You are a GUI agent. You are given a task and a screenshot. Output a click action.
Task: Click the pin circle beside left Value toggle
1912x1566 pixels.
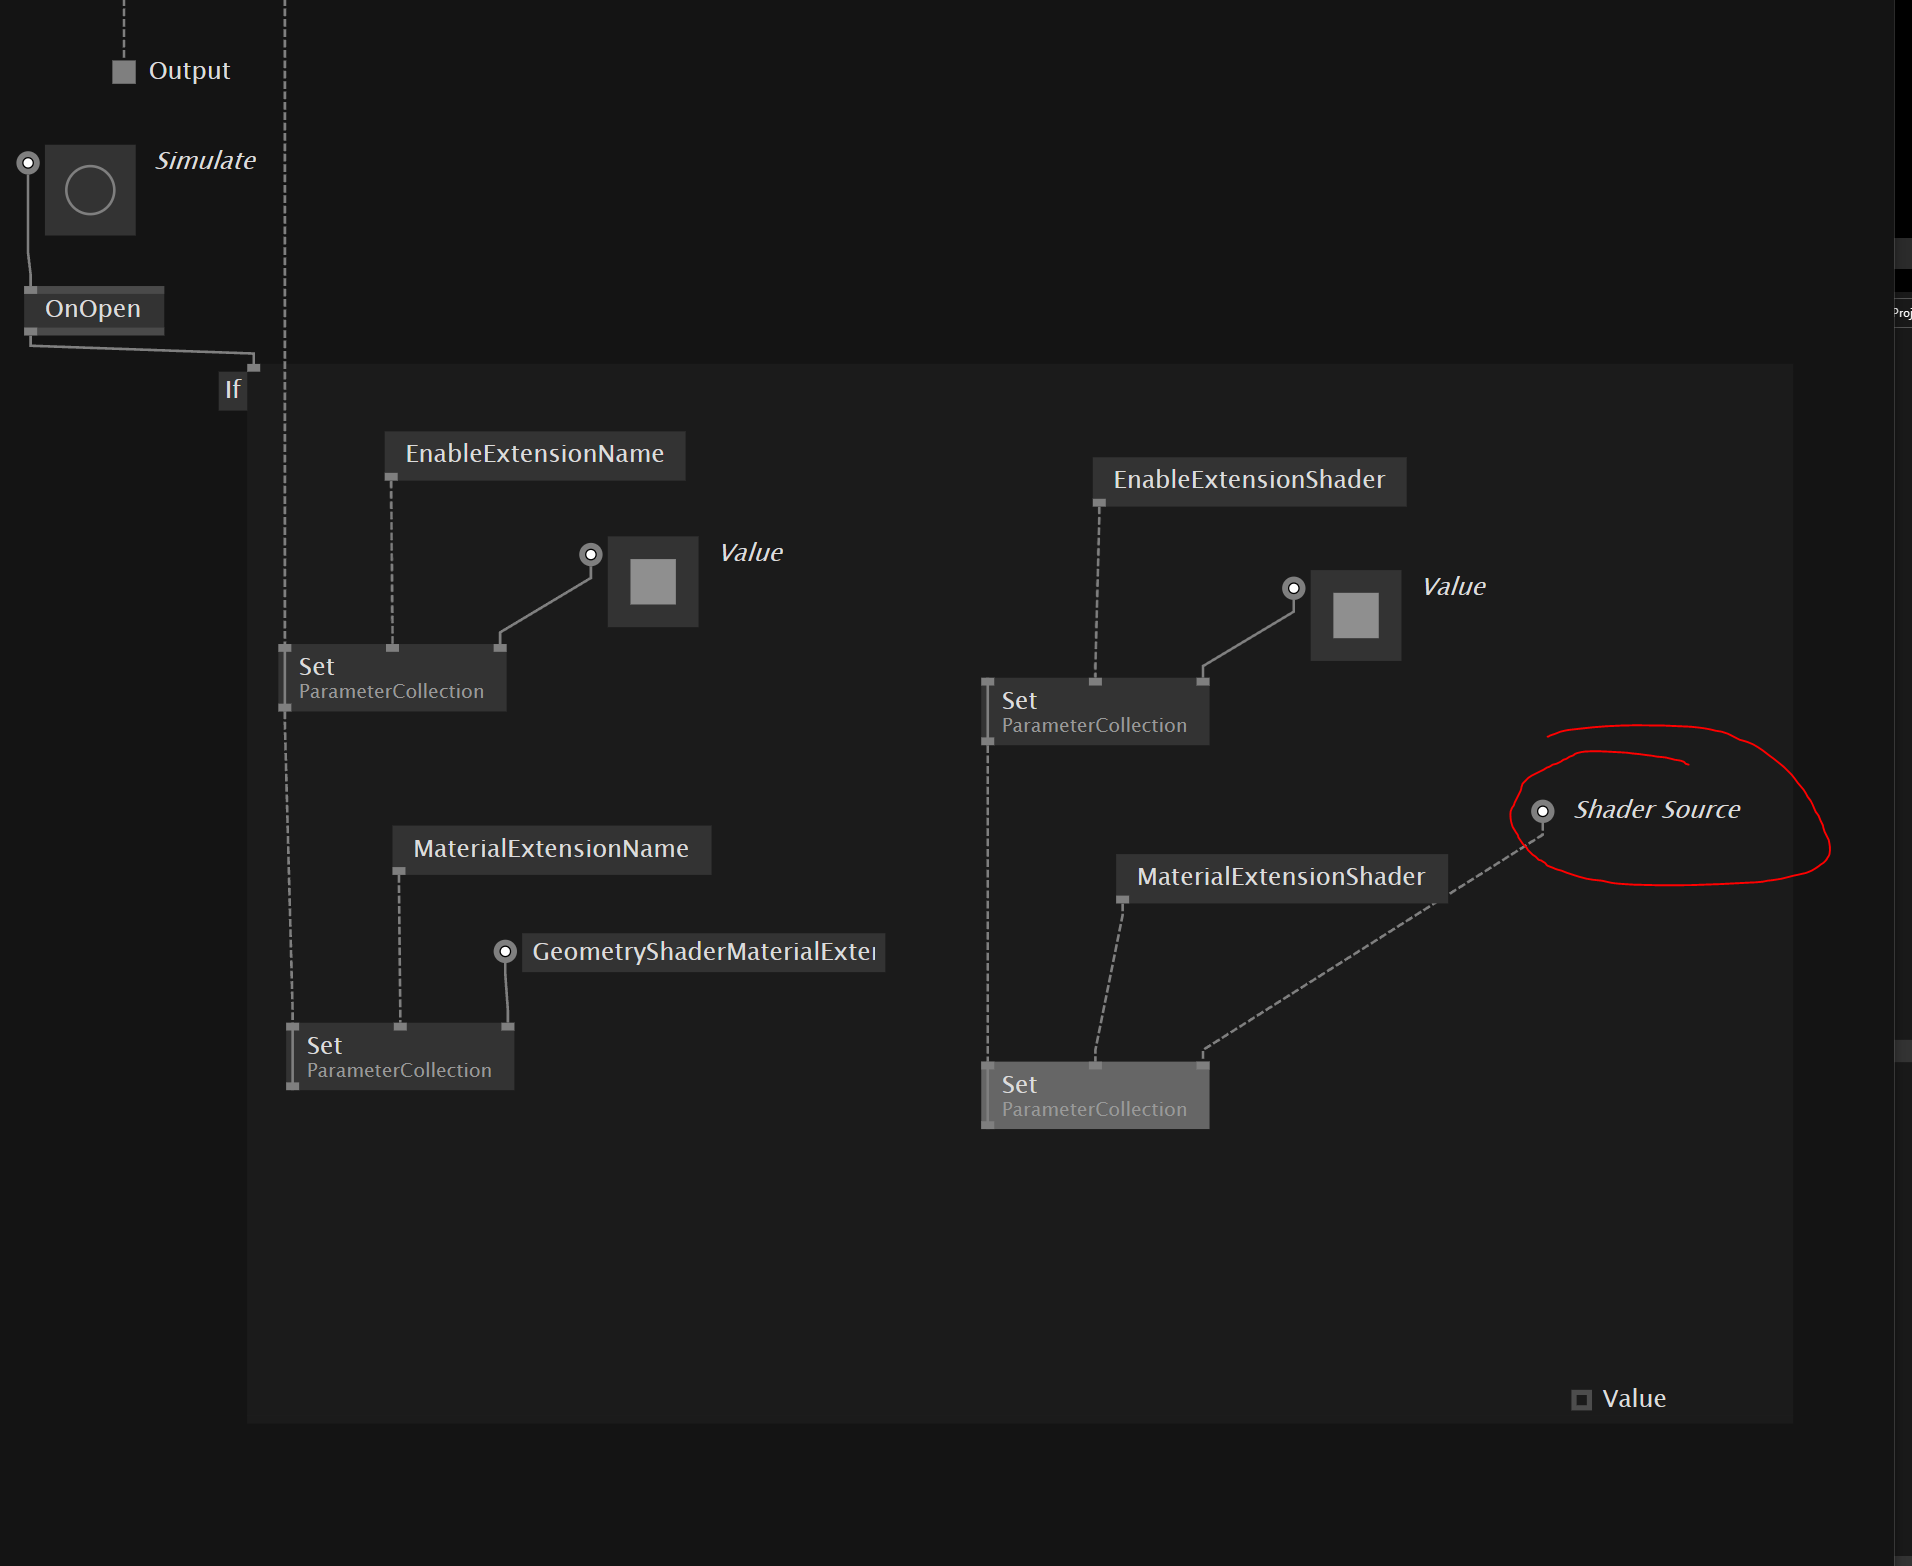(x=591, y=554)
